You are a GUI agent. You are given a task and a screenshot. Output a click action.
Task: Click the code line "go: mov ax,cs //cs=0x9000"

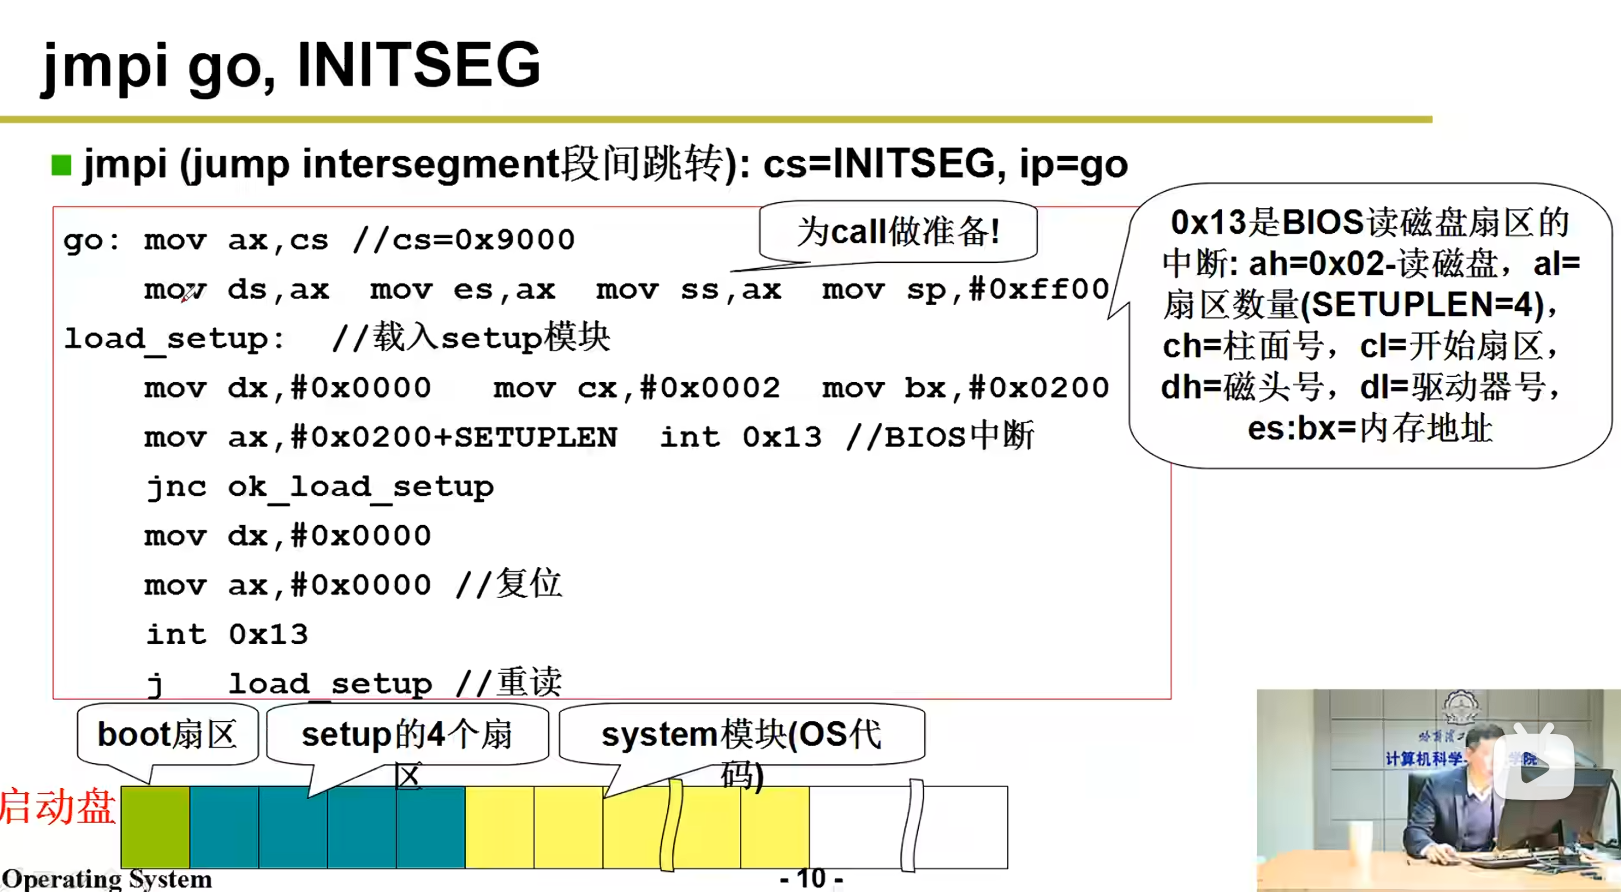319,240
